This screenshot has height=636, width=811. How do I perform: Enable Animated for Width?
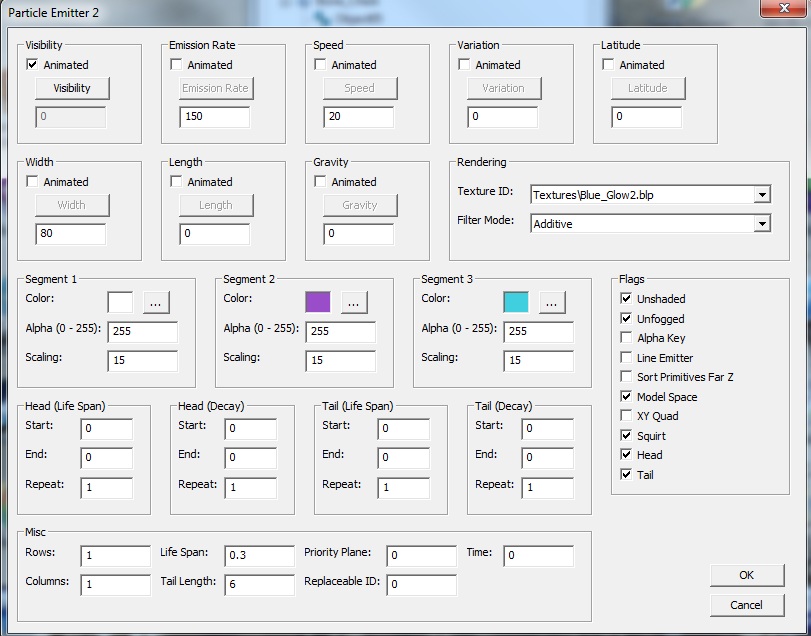(x=32, y=181)
